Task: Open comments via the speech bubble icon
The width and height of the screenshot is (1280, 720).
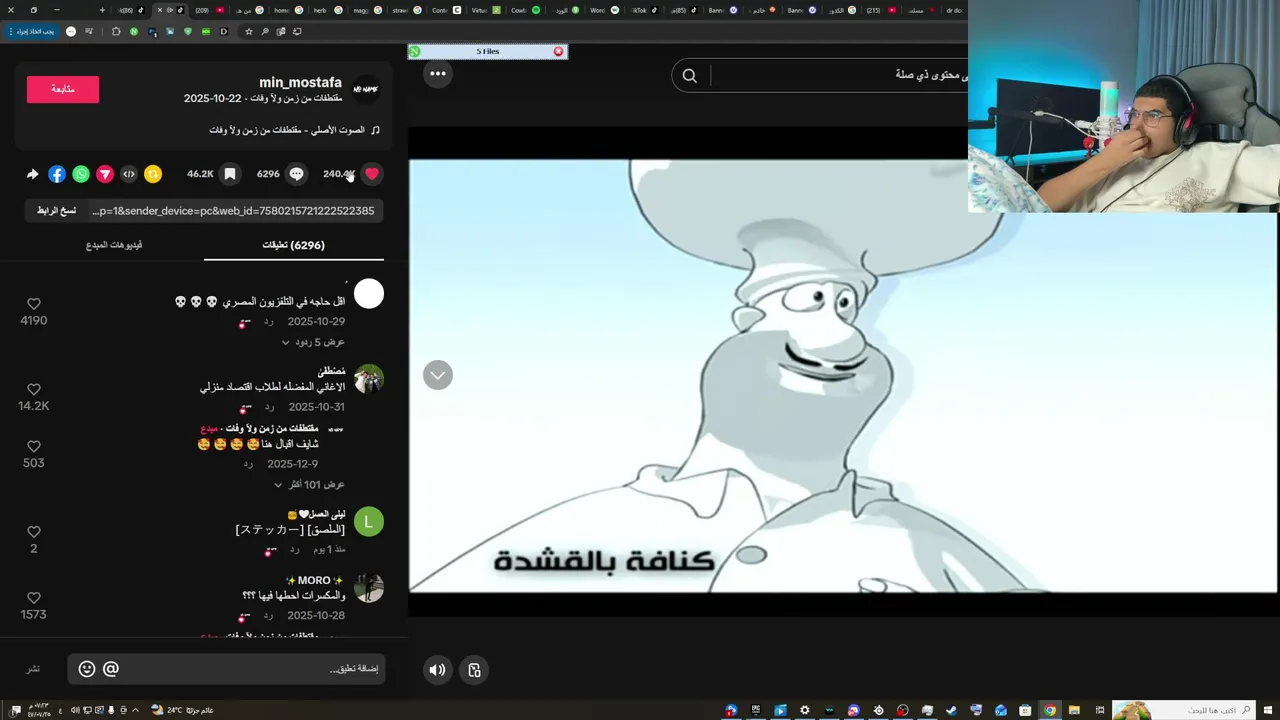Action: point(296,174)
